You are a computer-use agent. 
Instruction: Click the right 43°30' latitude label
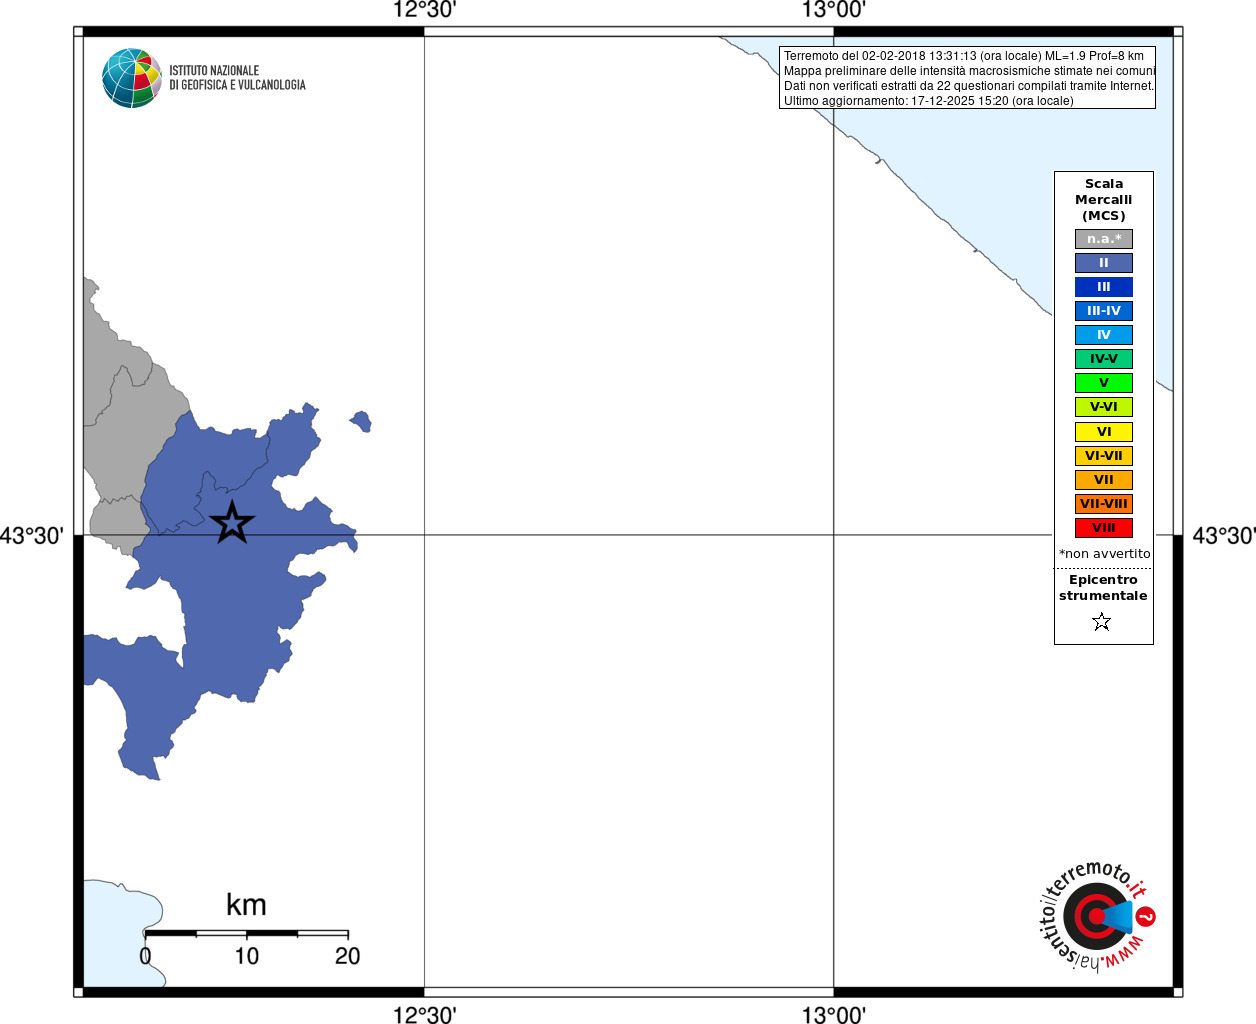pyautogui.click(x=1224, y=536)
